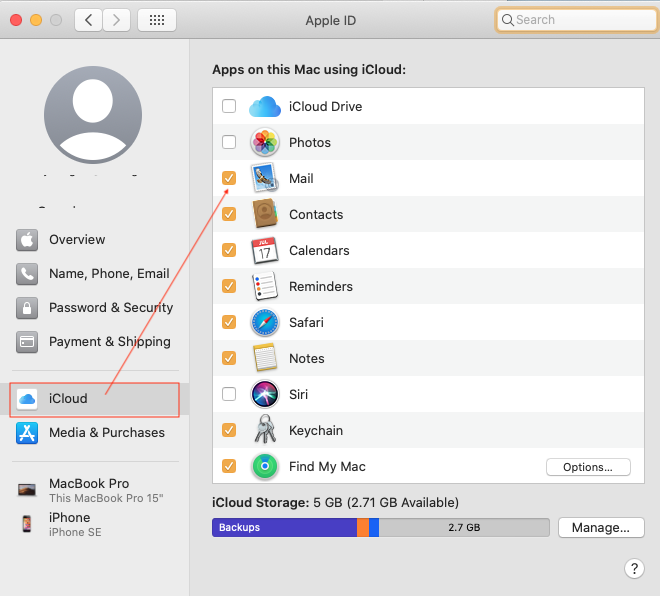Uncheck the Mail checkbox
The image size is (660, 596).
pos(229,178)
